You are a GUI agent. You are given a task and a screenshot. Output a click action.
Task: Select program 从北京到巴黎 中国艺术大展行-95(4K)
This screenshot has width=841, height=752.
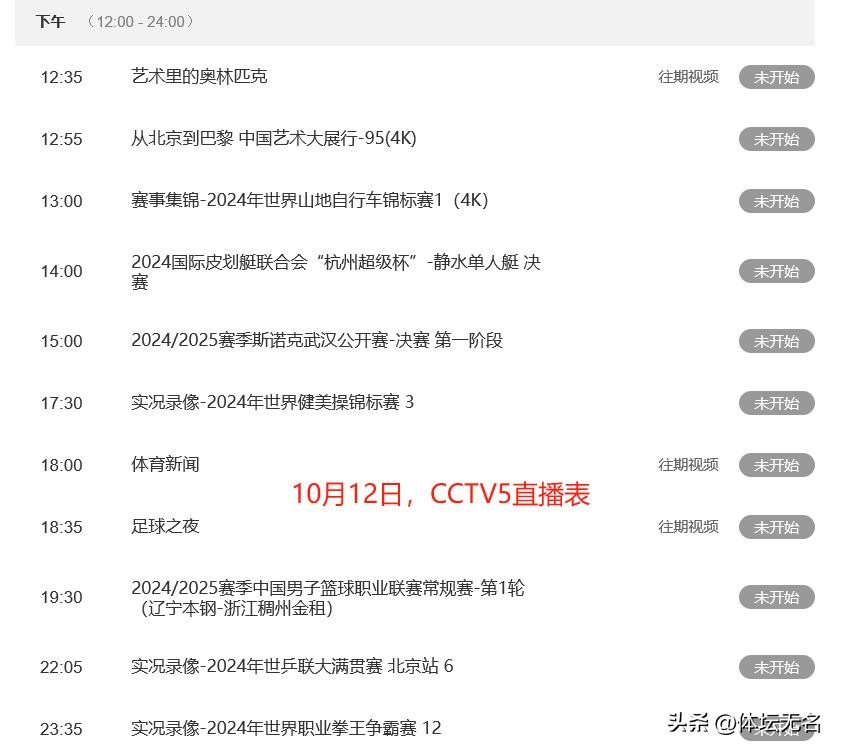click(x=274, y=138)
